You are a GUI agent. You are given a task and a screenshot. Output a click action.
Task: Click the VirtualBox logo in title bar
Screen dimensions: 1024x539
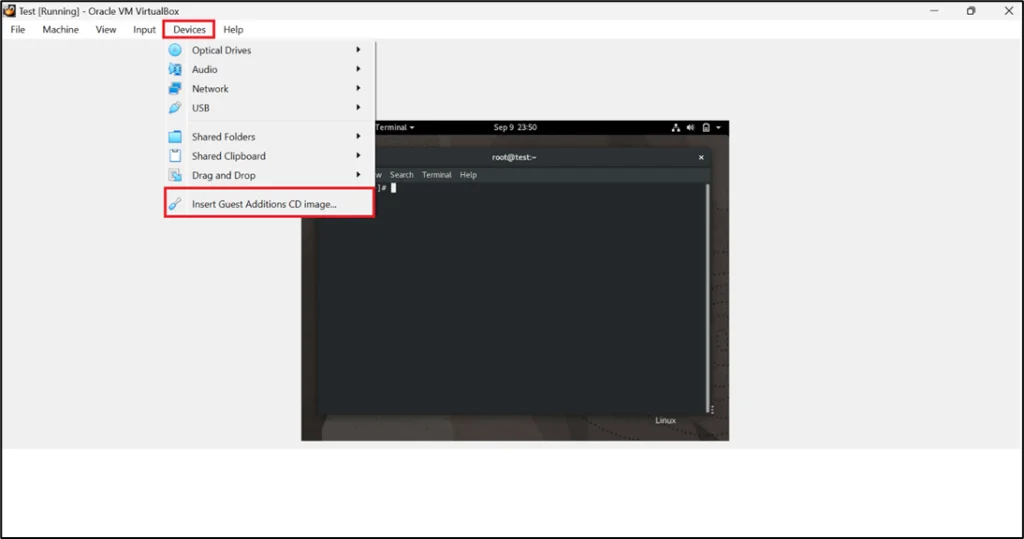[9, 10]
